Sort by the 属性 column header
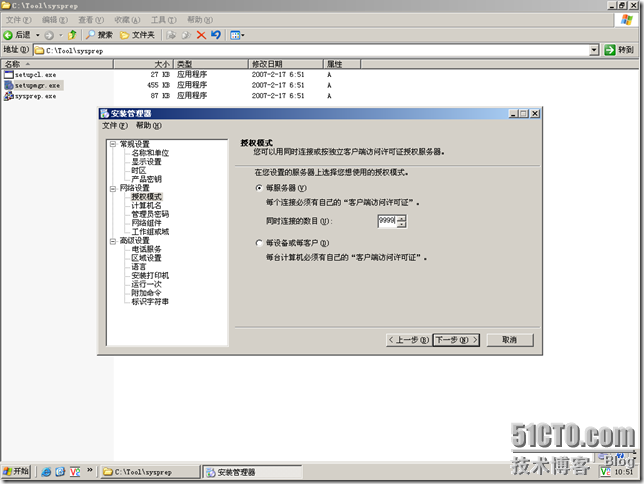644x484 pixels. [342, 64]
